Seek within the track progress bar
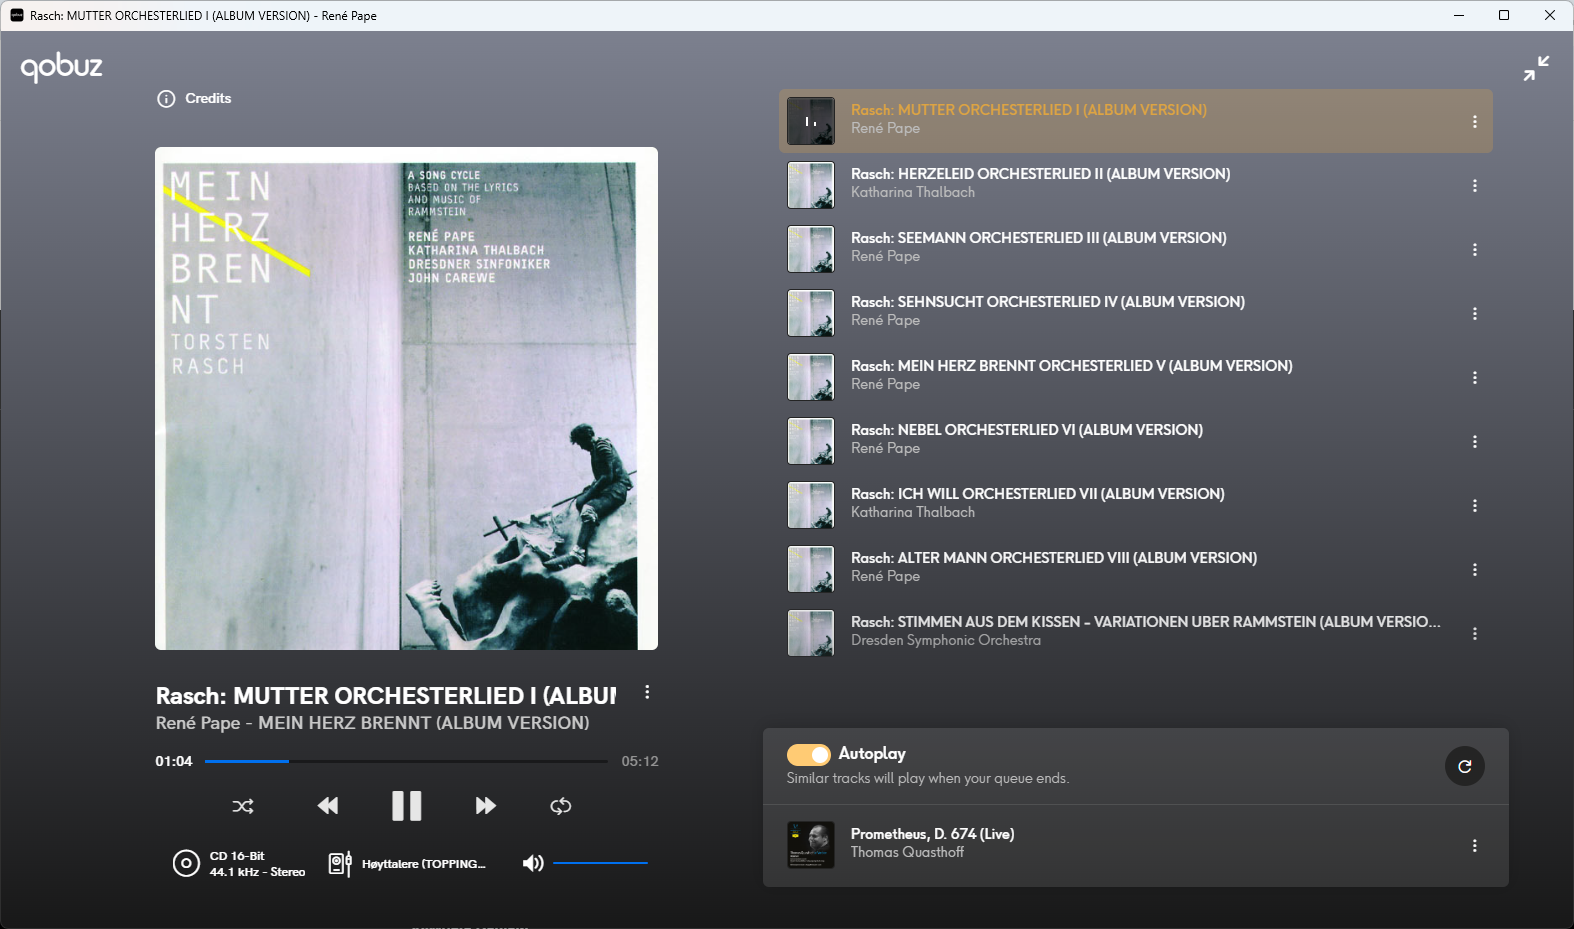Image resolution: width=1574 pixels, height=929 pixels. tap(406, 761)
